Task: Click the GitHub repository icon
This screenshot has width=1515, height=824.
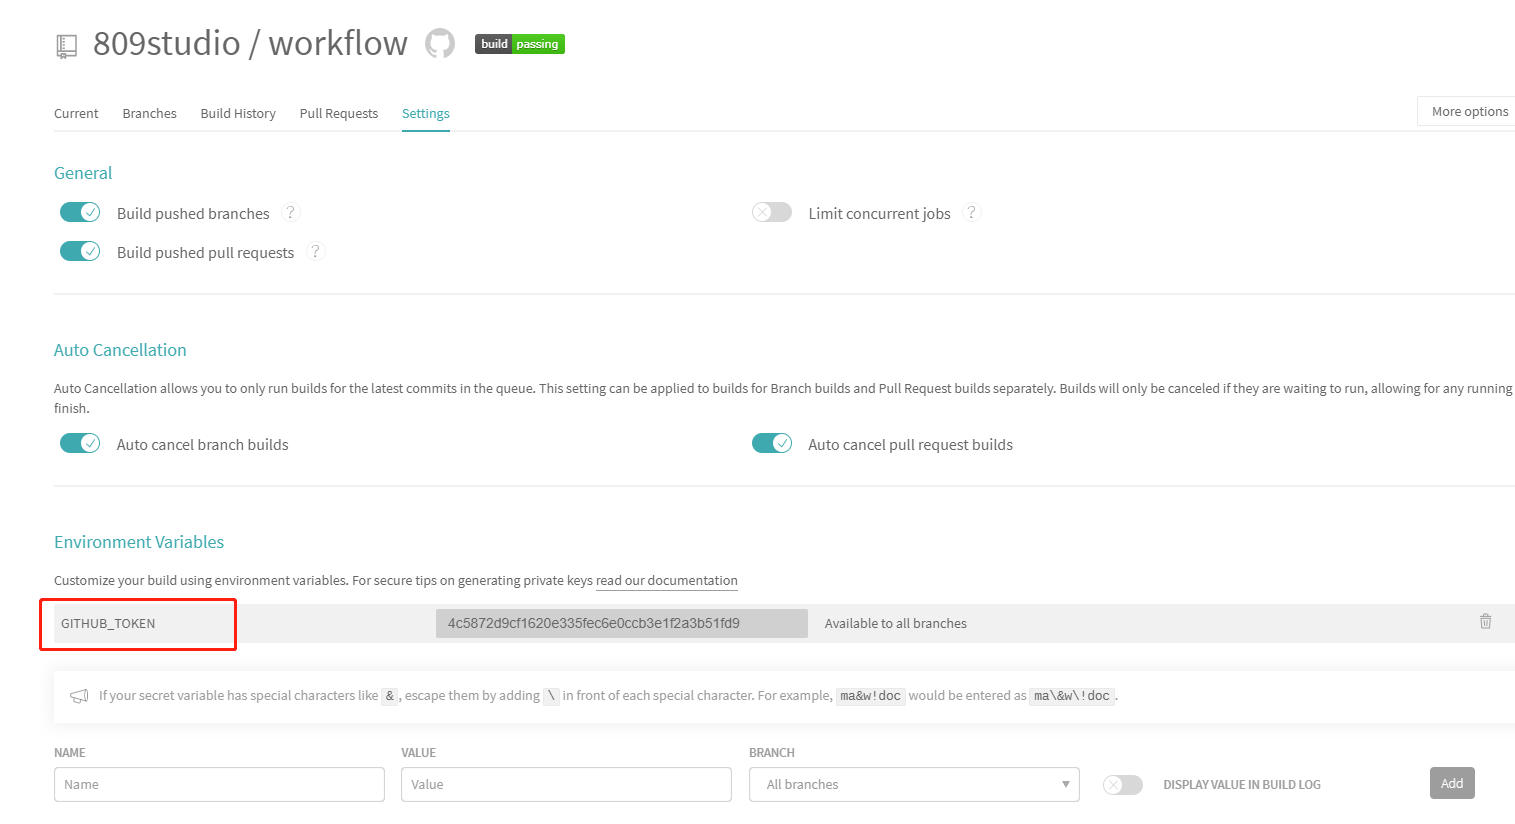Action: (440, 43)
